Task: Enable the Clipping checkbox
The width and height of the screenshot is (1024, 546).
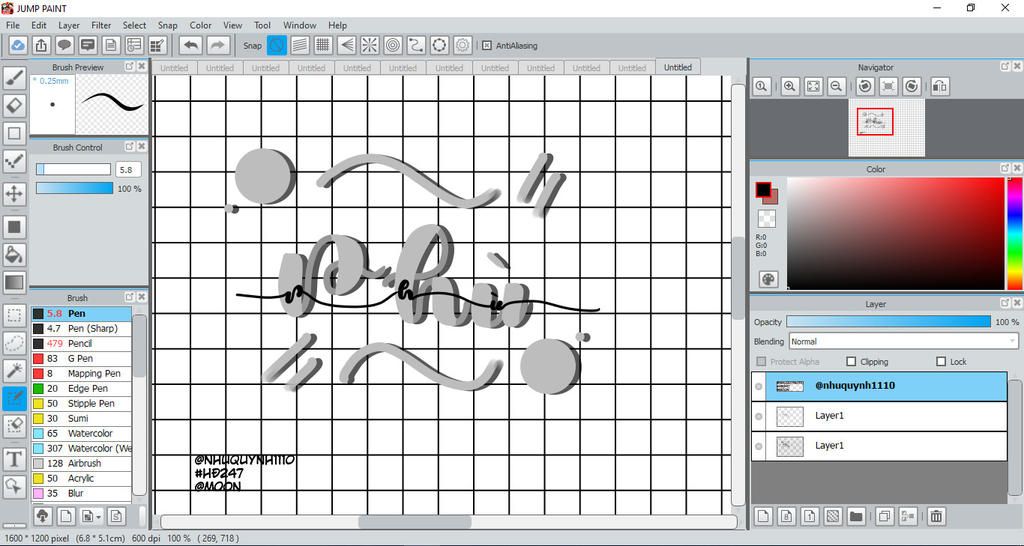Action: (851, 361)
